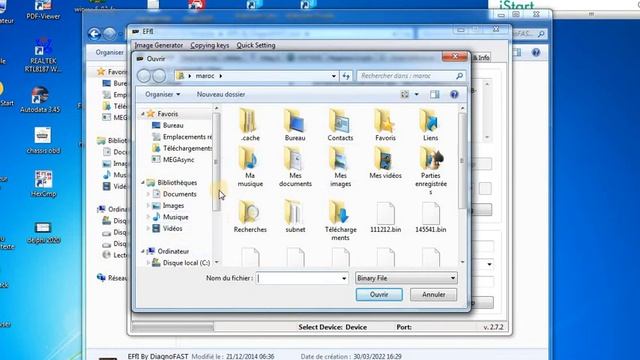640x360 pixels.
Task: Open REALTEK RTL8187 desktop shortcut
Action: pos(43,56)
